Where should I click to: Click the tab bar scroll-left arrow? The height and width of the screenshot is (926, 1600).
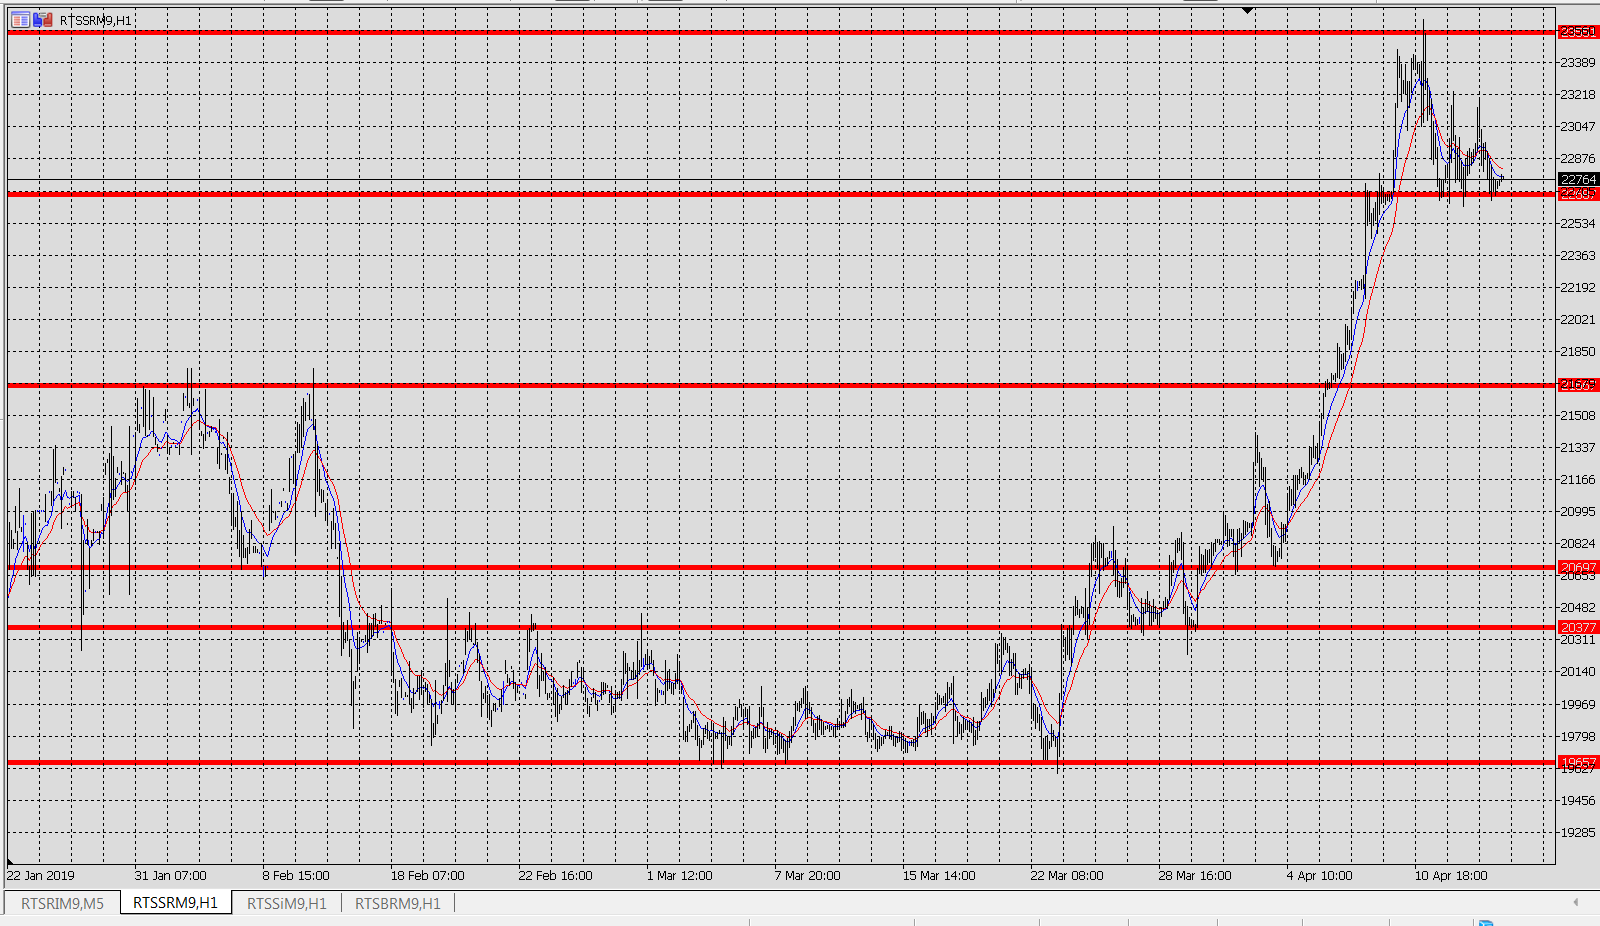tap(1575, 902)
